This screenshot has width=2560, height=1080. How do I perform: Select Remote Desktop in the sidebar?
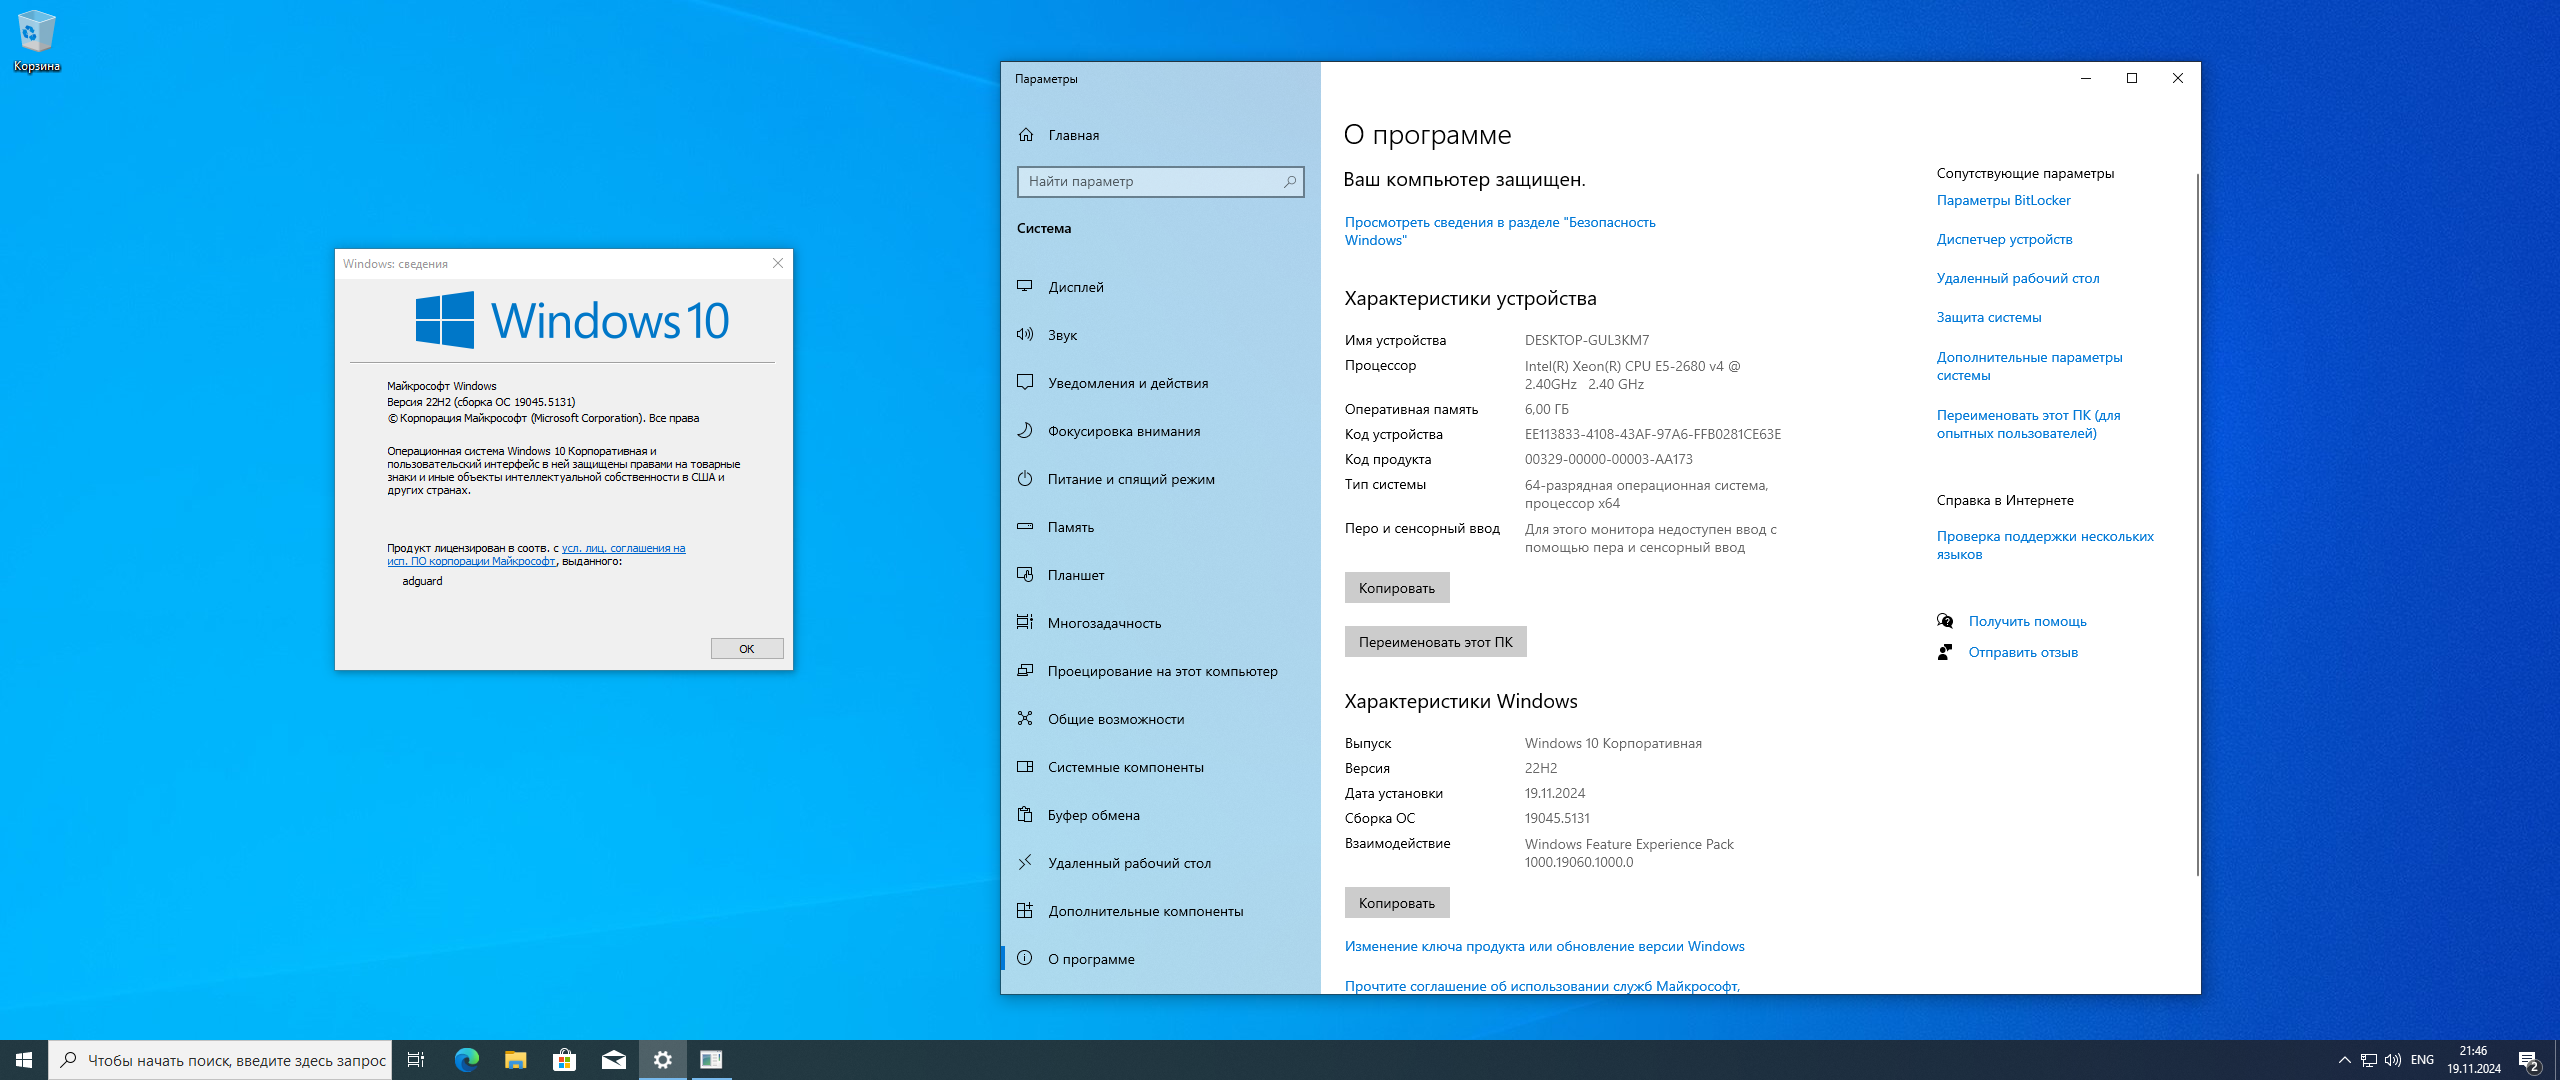(x=1129, y=862)
